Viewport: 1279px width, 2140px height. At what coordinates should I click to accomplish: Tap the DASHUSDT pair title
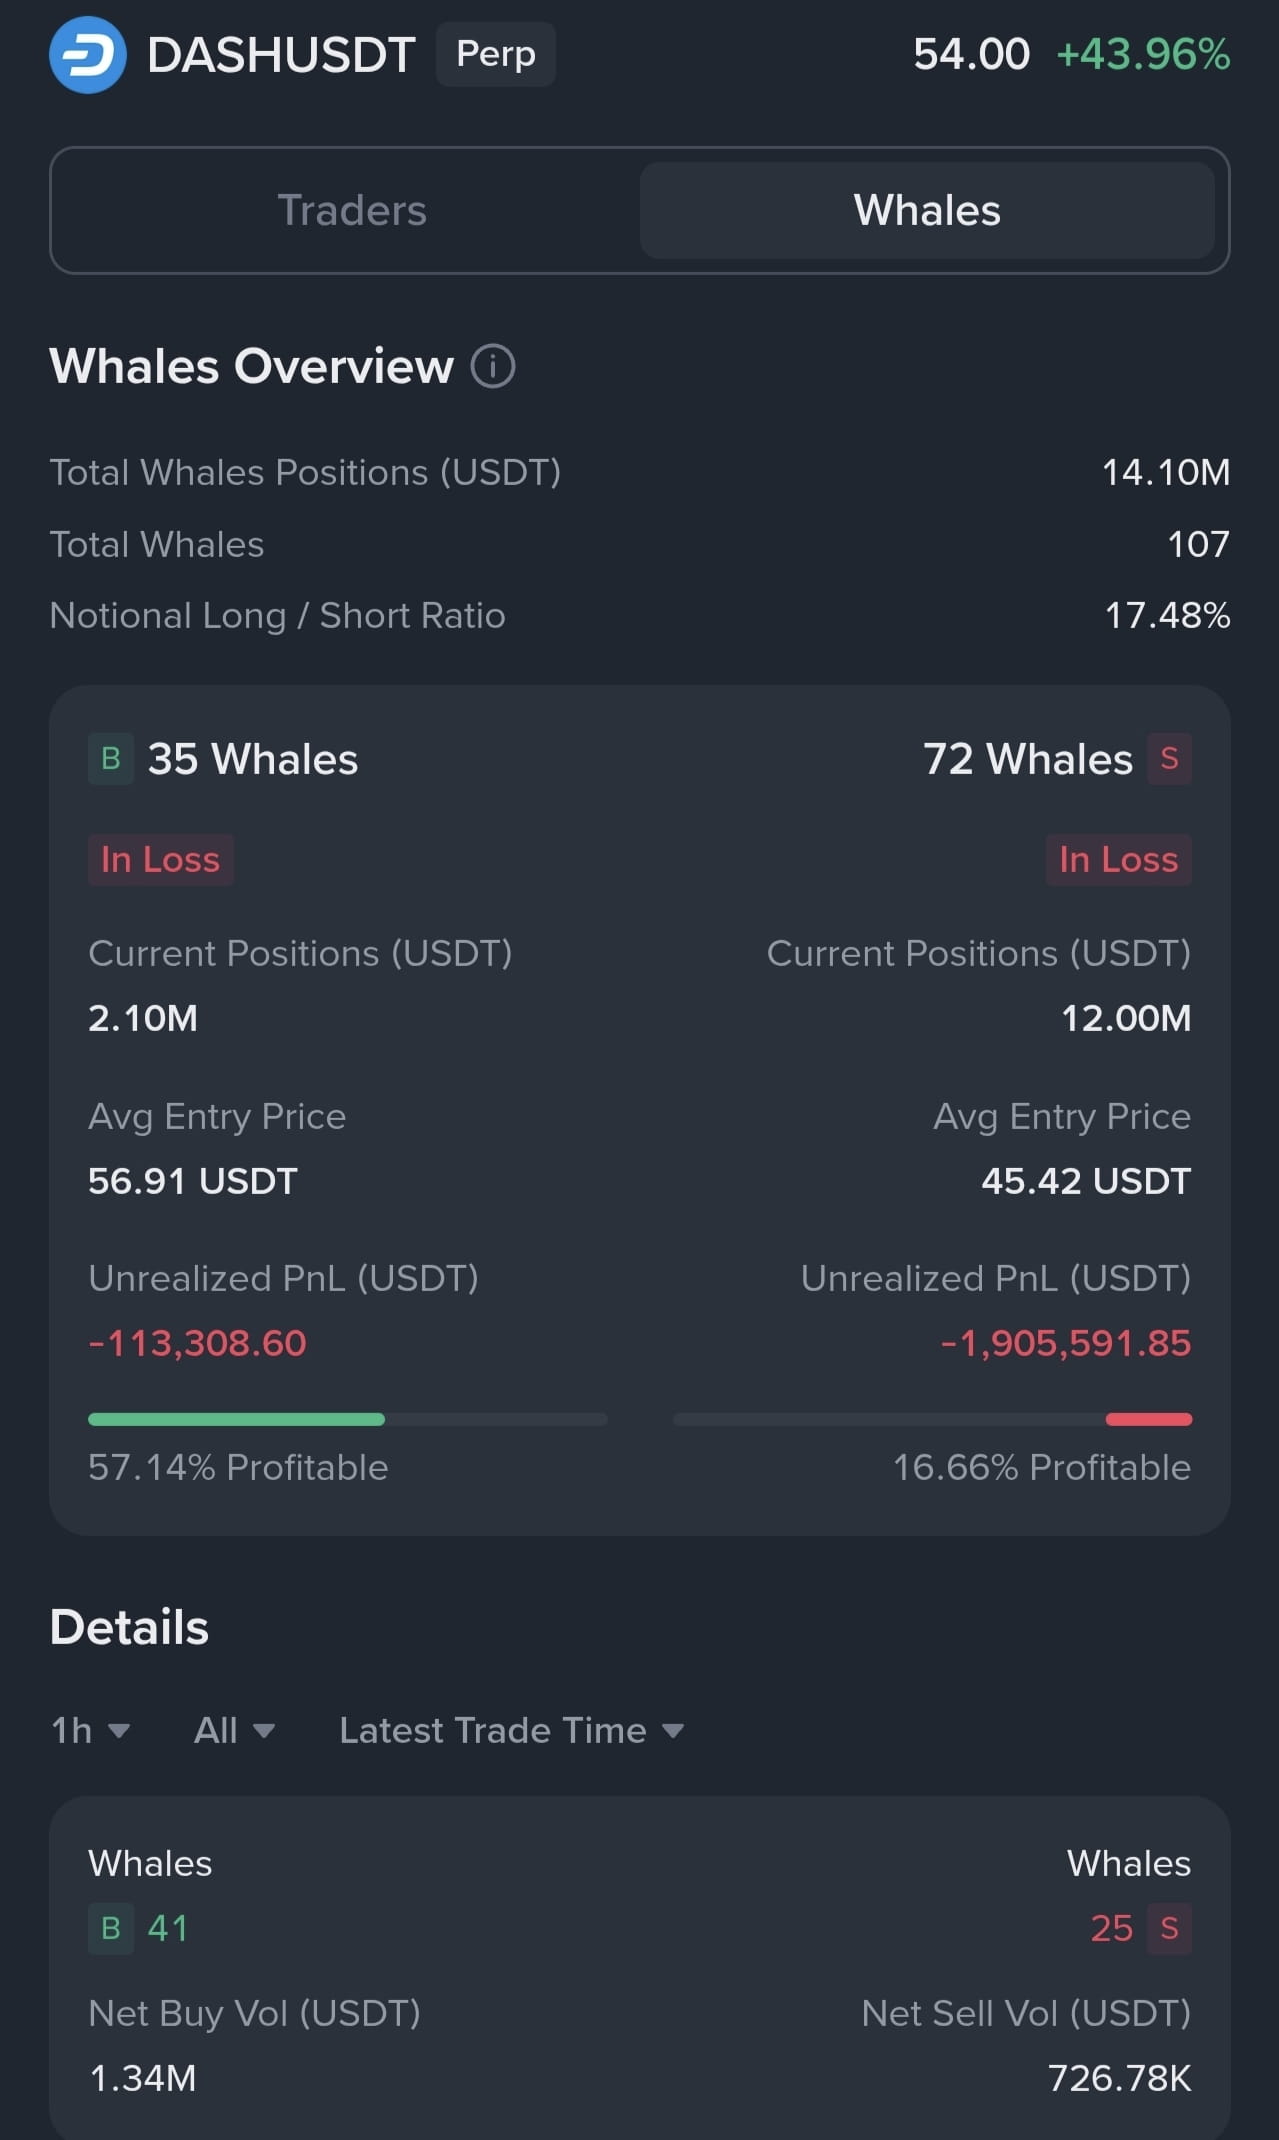(281, 55)
